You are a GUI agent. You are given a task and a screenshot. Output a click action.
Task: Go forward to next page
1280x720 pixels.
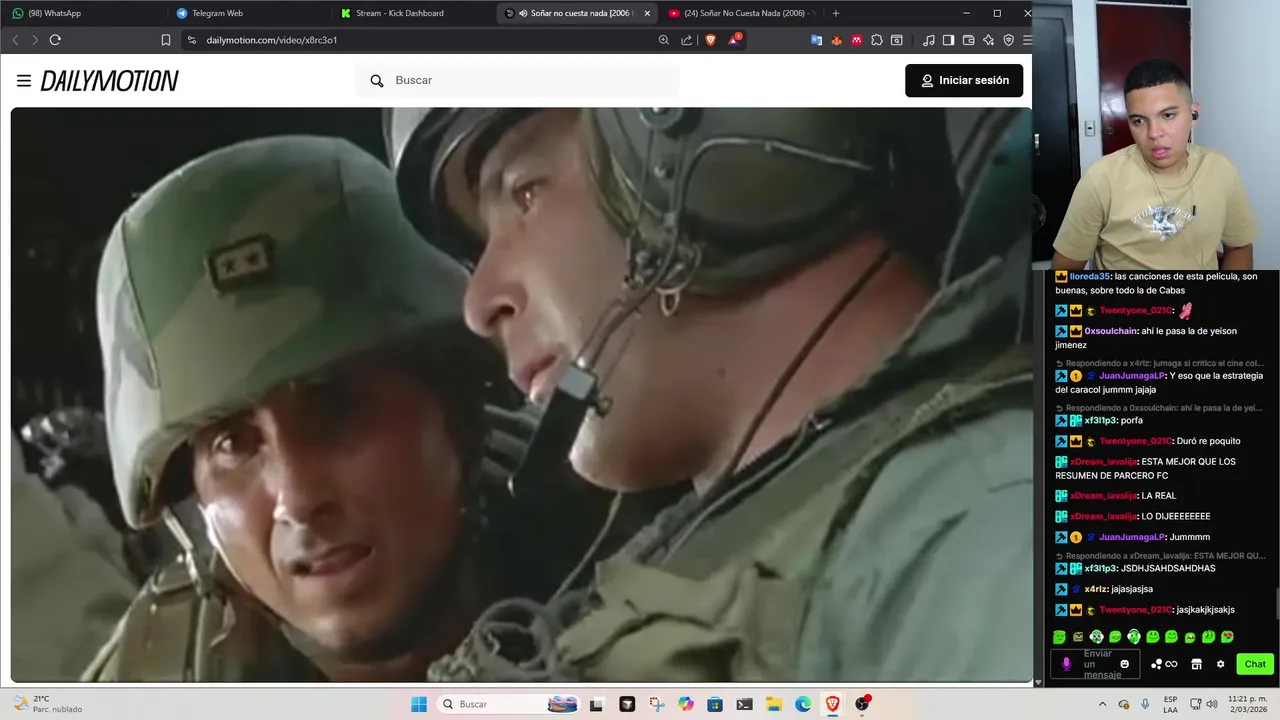[34, 40]
